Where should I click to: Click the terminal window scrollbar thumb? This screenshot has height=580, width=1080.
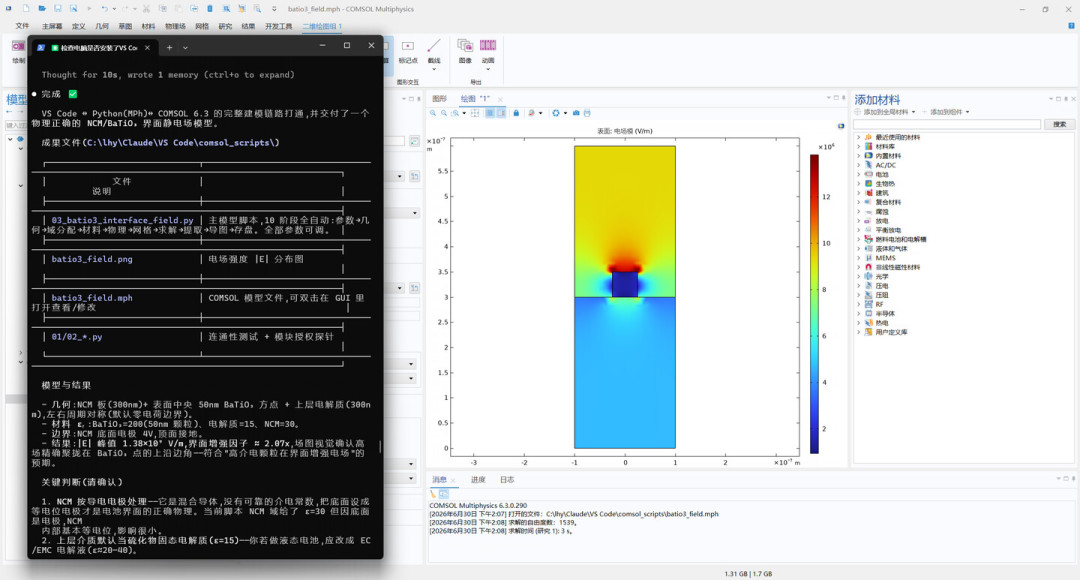tap(380, 446)
